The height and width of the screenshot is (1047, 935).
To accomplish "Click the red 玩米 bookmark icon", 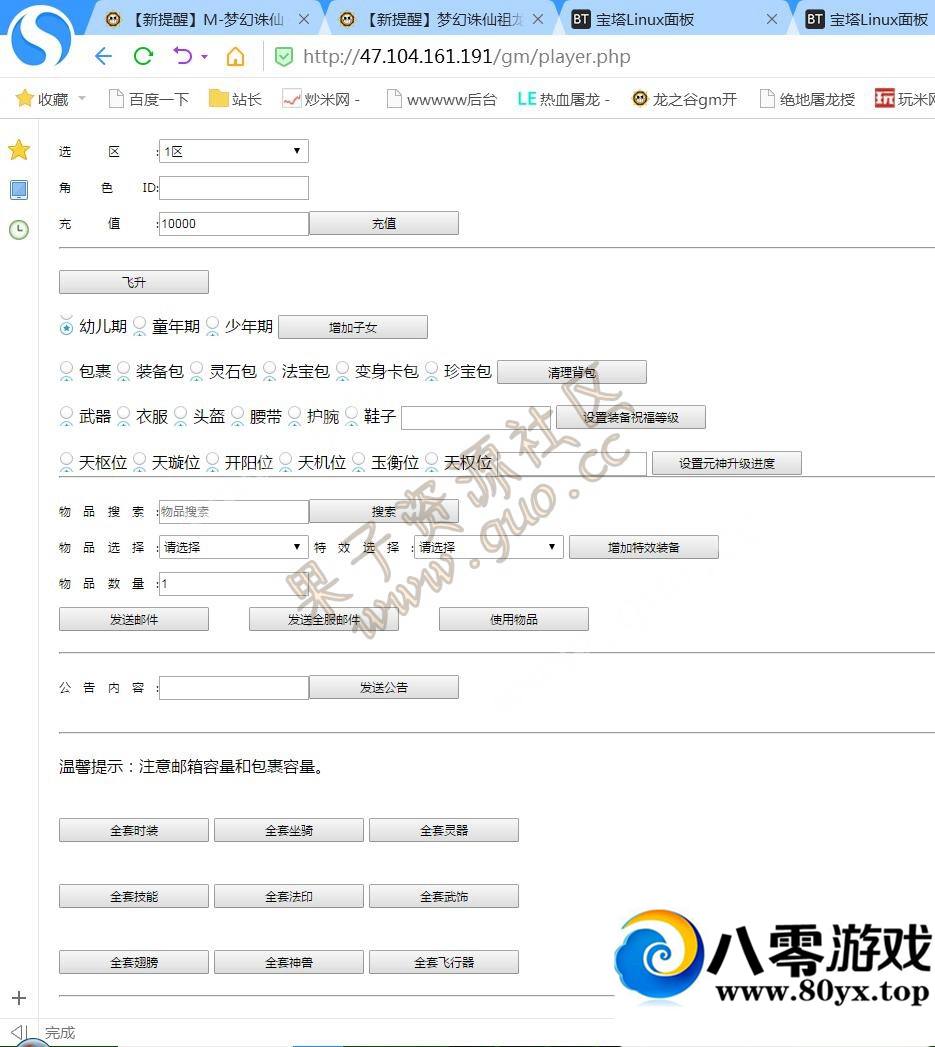I will (884, 99).
